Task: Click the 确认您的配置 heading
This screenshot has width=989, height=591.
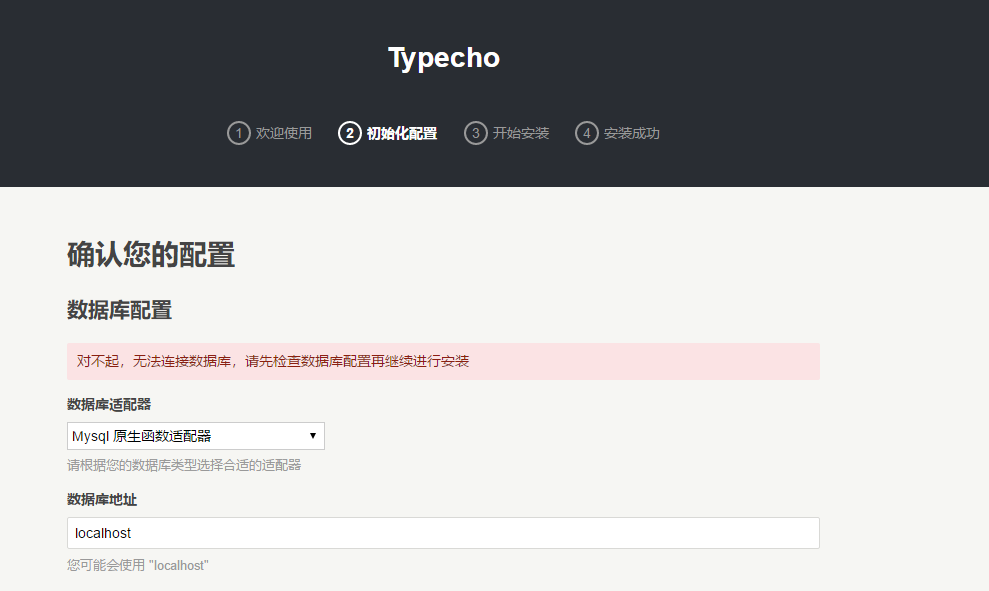Action: tap(151, 255)
